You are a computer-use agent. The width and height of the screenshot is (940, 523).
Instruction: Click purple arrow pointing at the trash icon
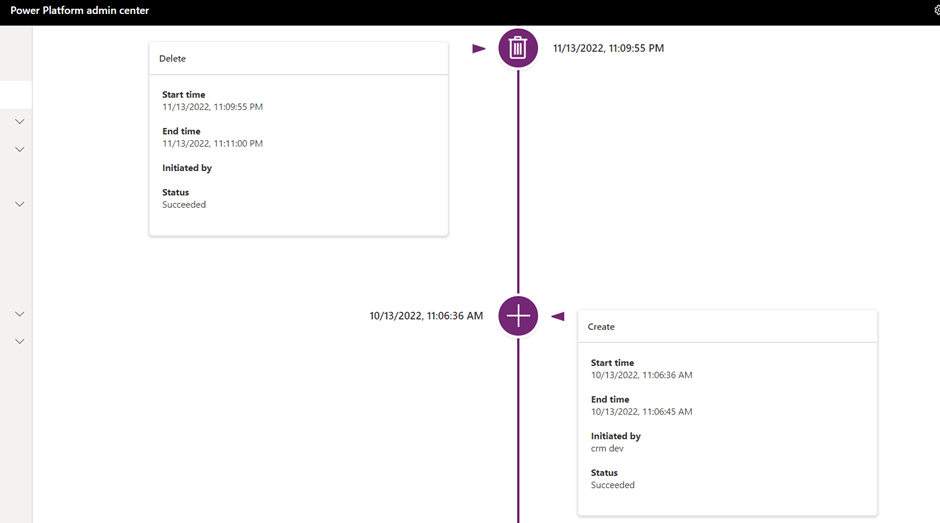coord(479,48)
